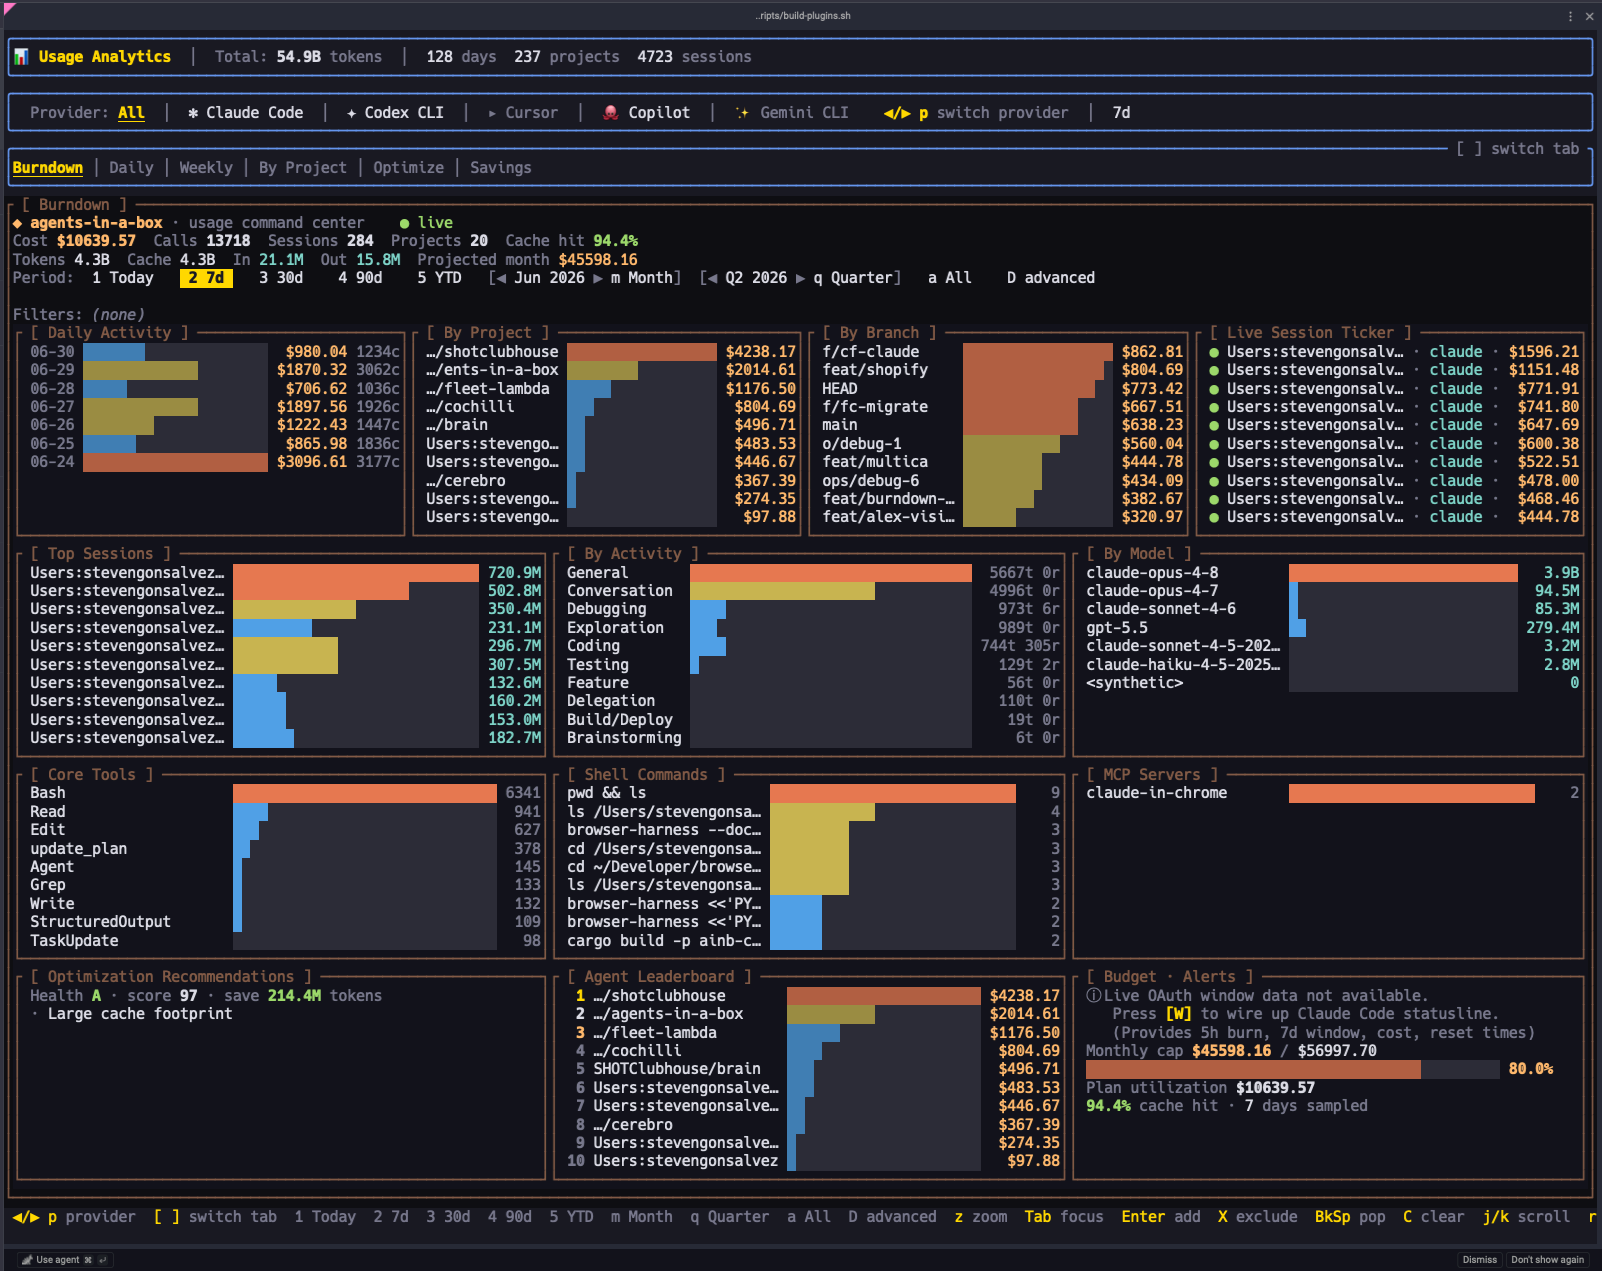Click the Don't show again button
Viewport: 1602px width, 1271px height.
pyautogui.click(x=1547, y=1260)
